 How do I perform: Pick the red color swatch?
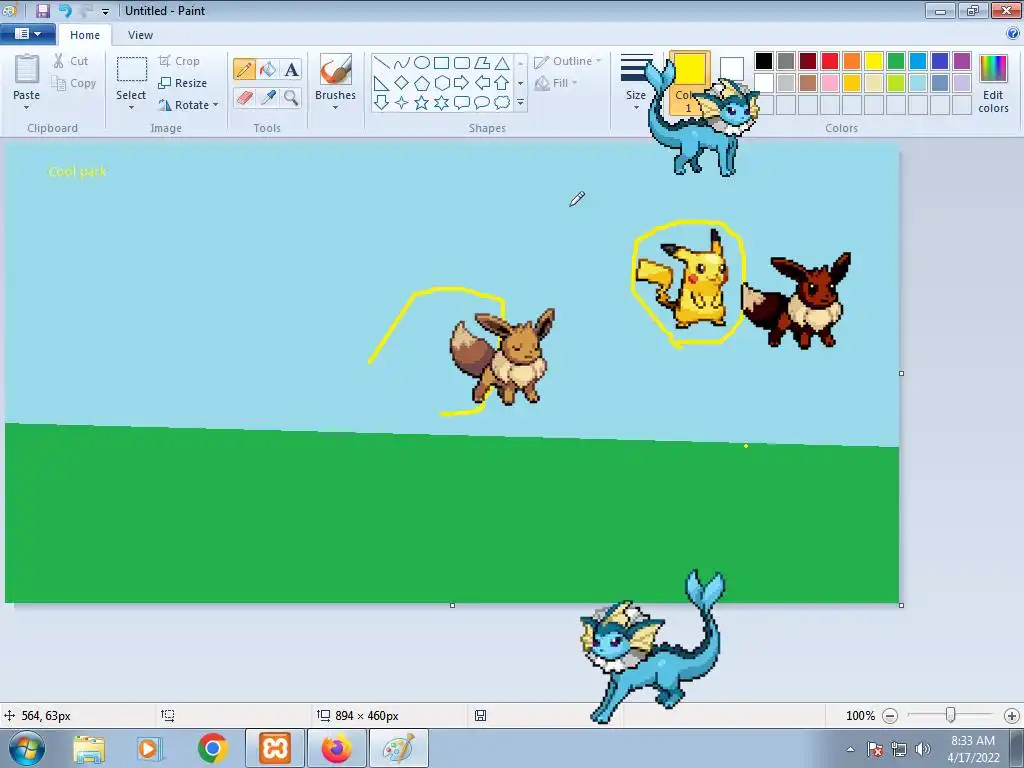click(x=830, y=61)
